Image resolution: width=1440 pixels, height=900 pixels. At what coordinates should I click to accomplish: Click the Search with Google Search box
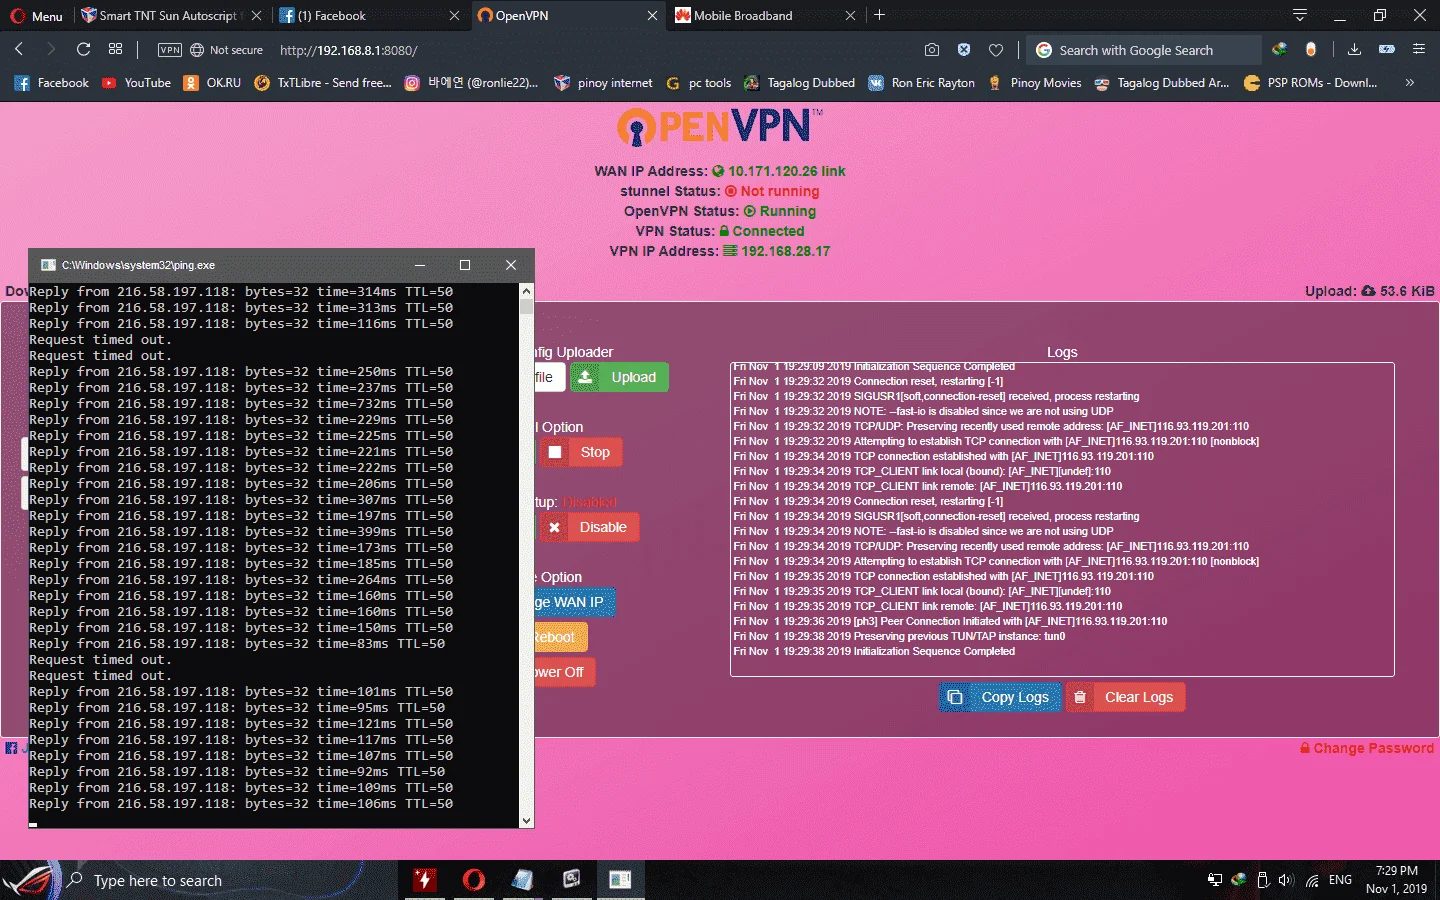pos(1145,50)
